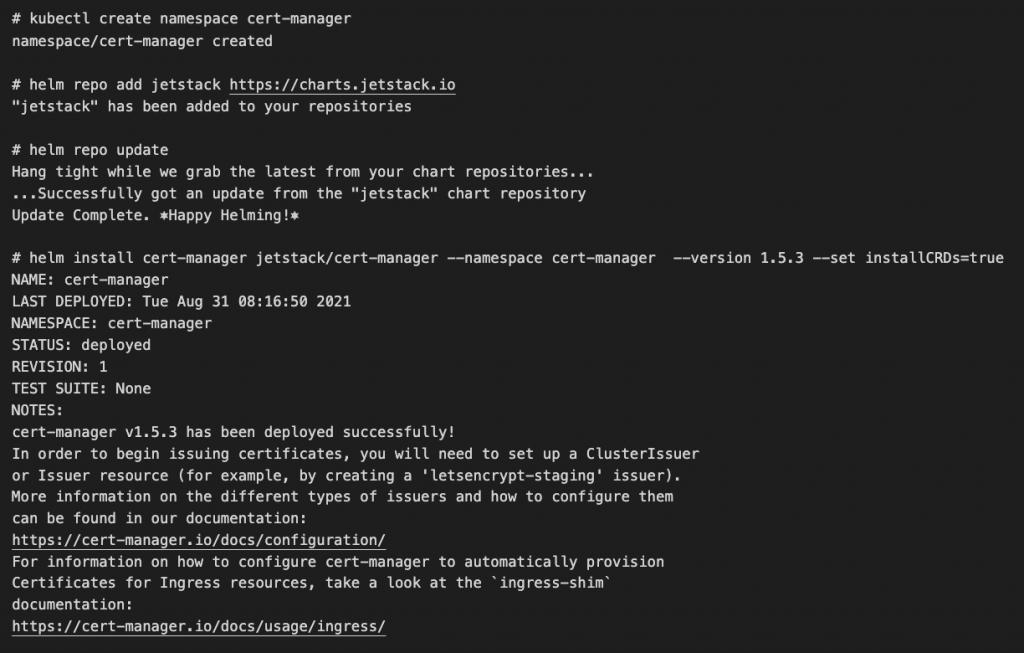
Task: Click the 'TEST SUITE: None' line
Action: (81, 388)
